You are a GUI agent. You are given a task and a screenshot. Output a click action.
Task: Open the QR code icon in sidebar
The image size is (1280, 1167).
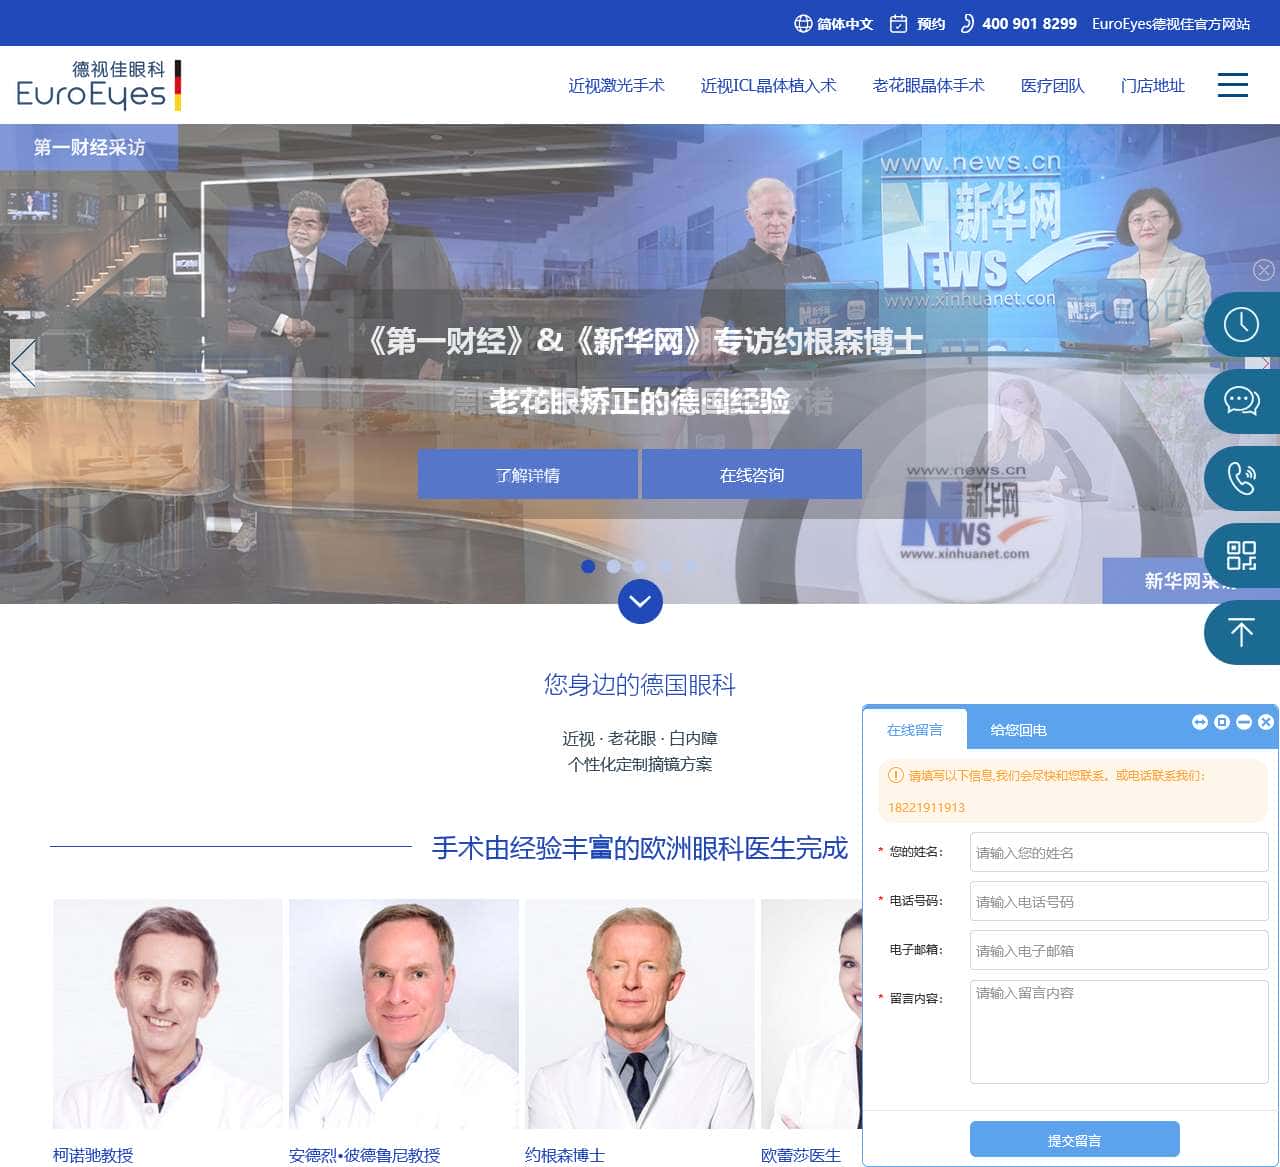coord(1241,557)
